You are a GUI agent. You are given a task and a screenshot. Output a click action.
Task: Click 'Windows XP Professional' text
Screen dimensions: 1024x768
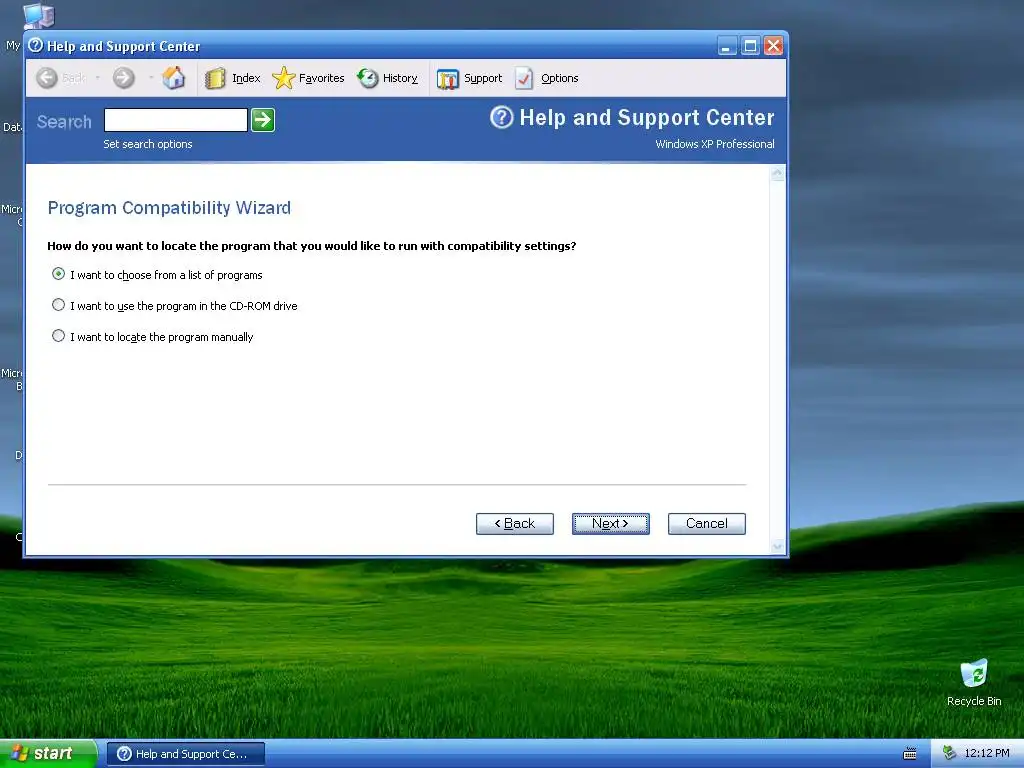715,144
